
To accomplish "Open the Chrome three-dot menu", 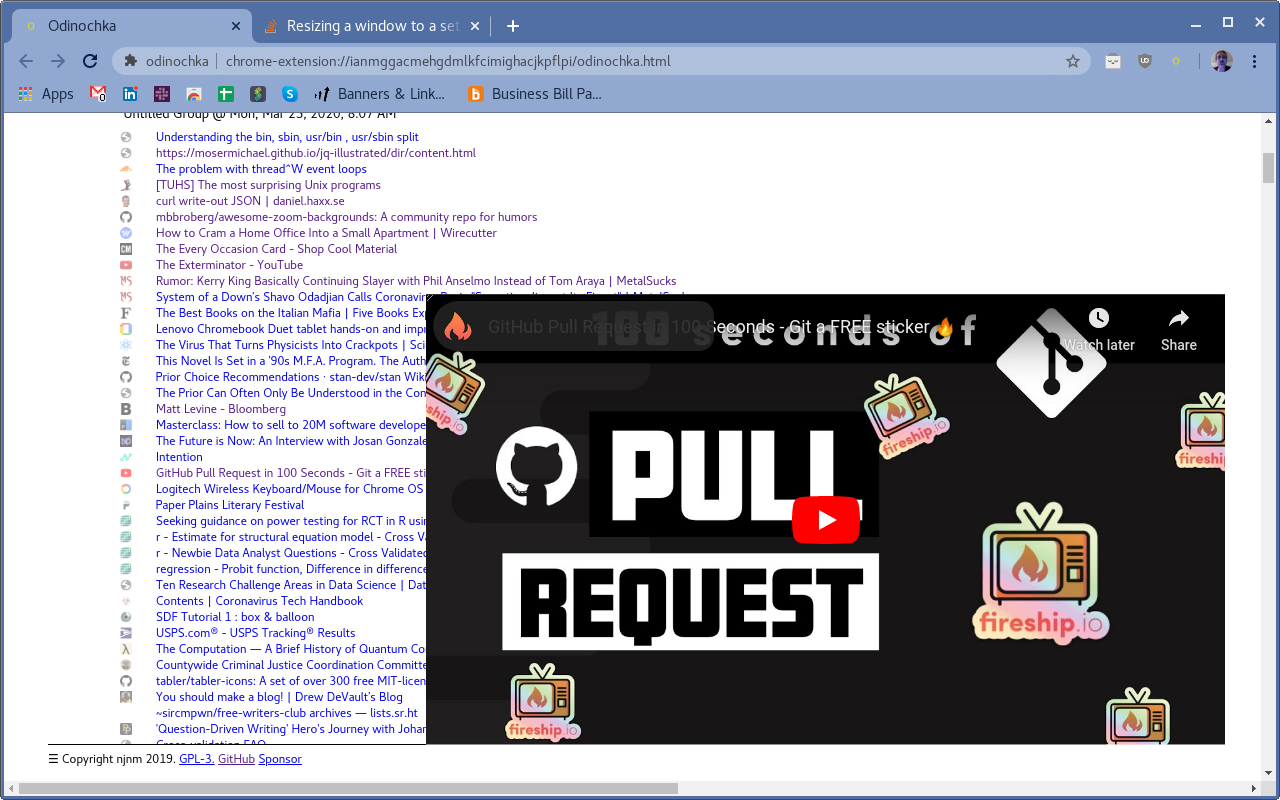I will pos(1255,61).
